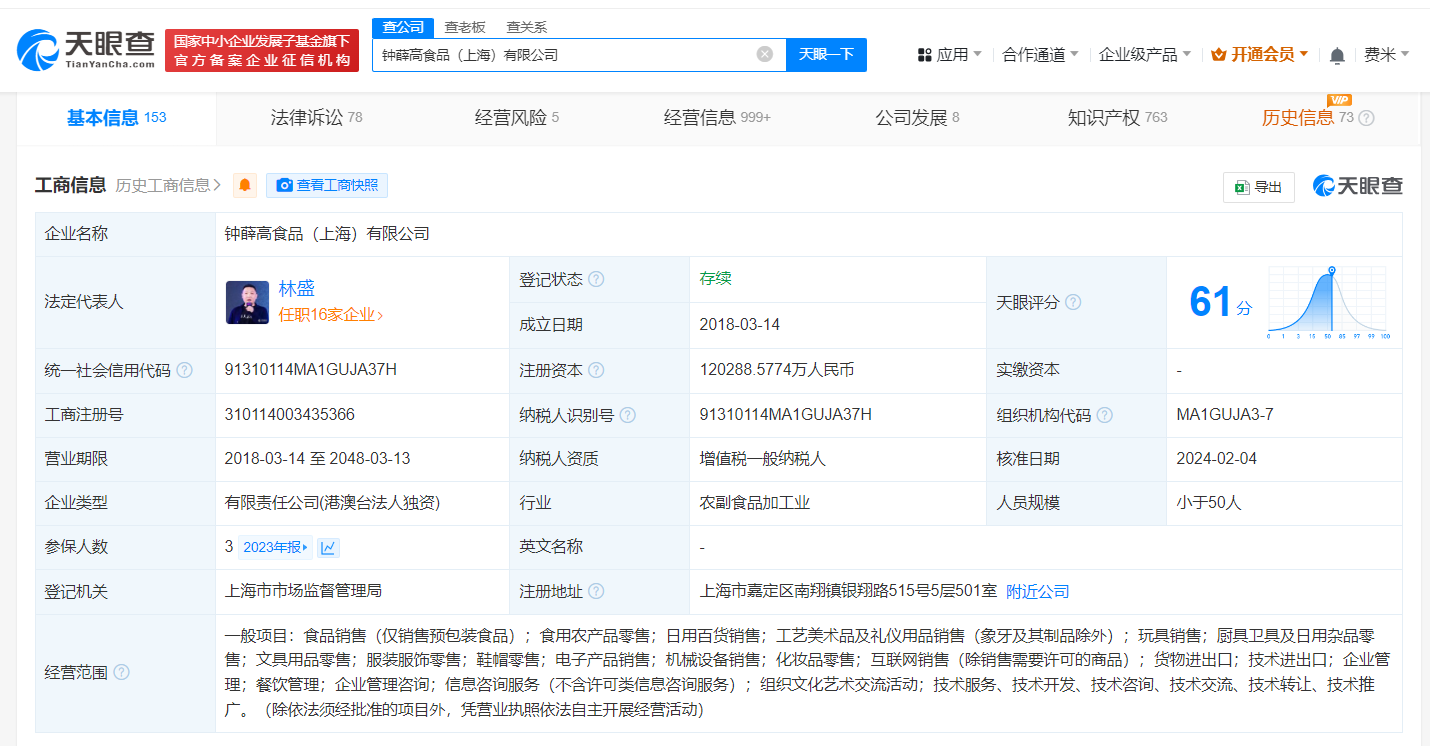Clear search box using the × icon
This screenshot has width=1430, height=746.
[x=767, y=54]
